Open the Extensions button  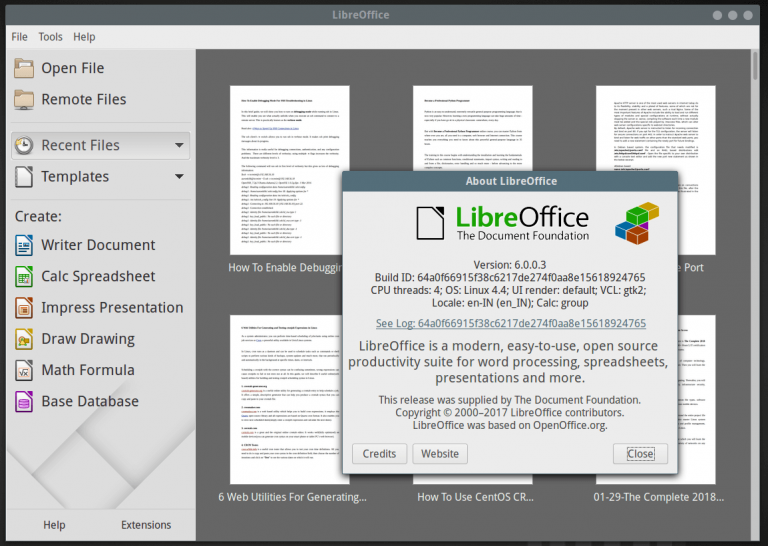pyautogui.click(x=146, y=525)
